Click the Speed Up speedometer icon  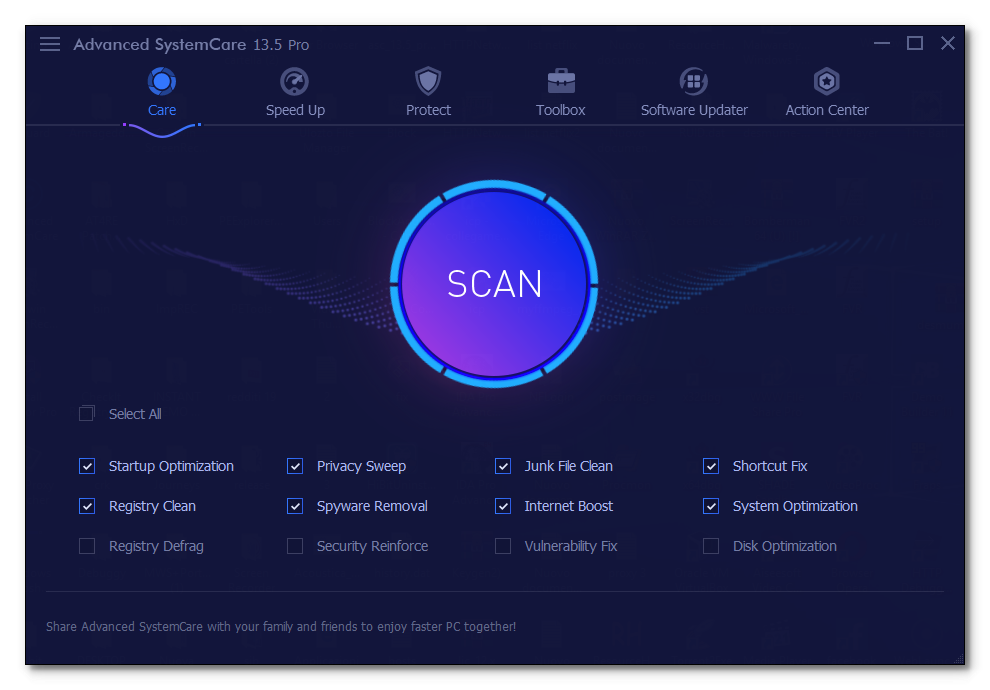point(295,81)
